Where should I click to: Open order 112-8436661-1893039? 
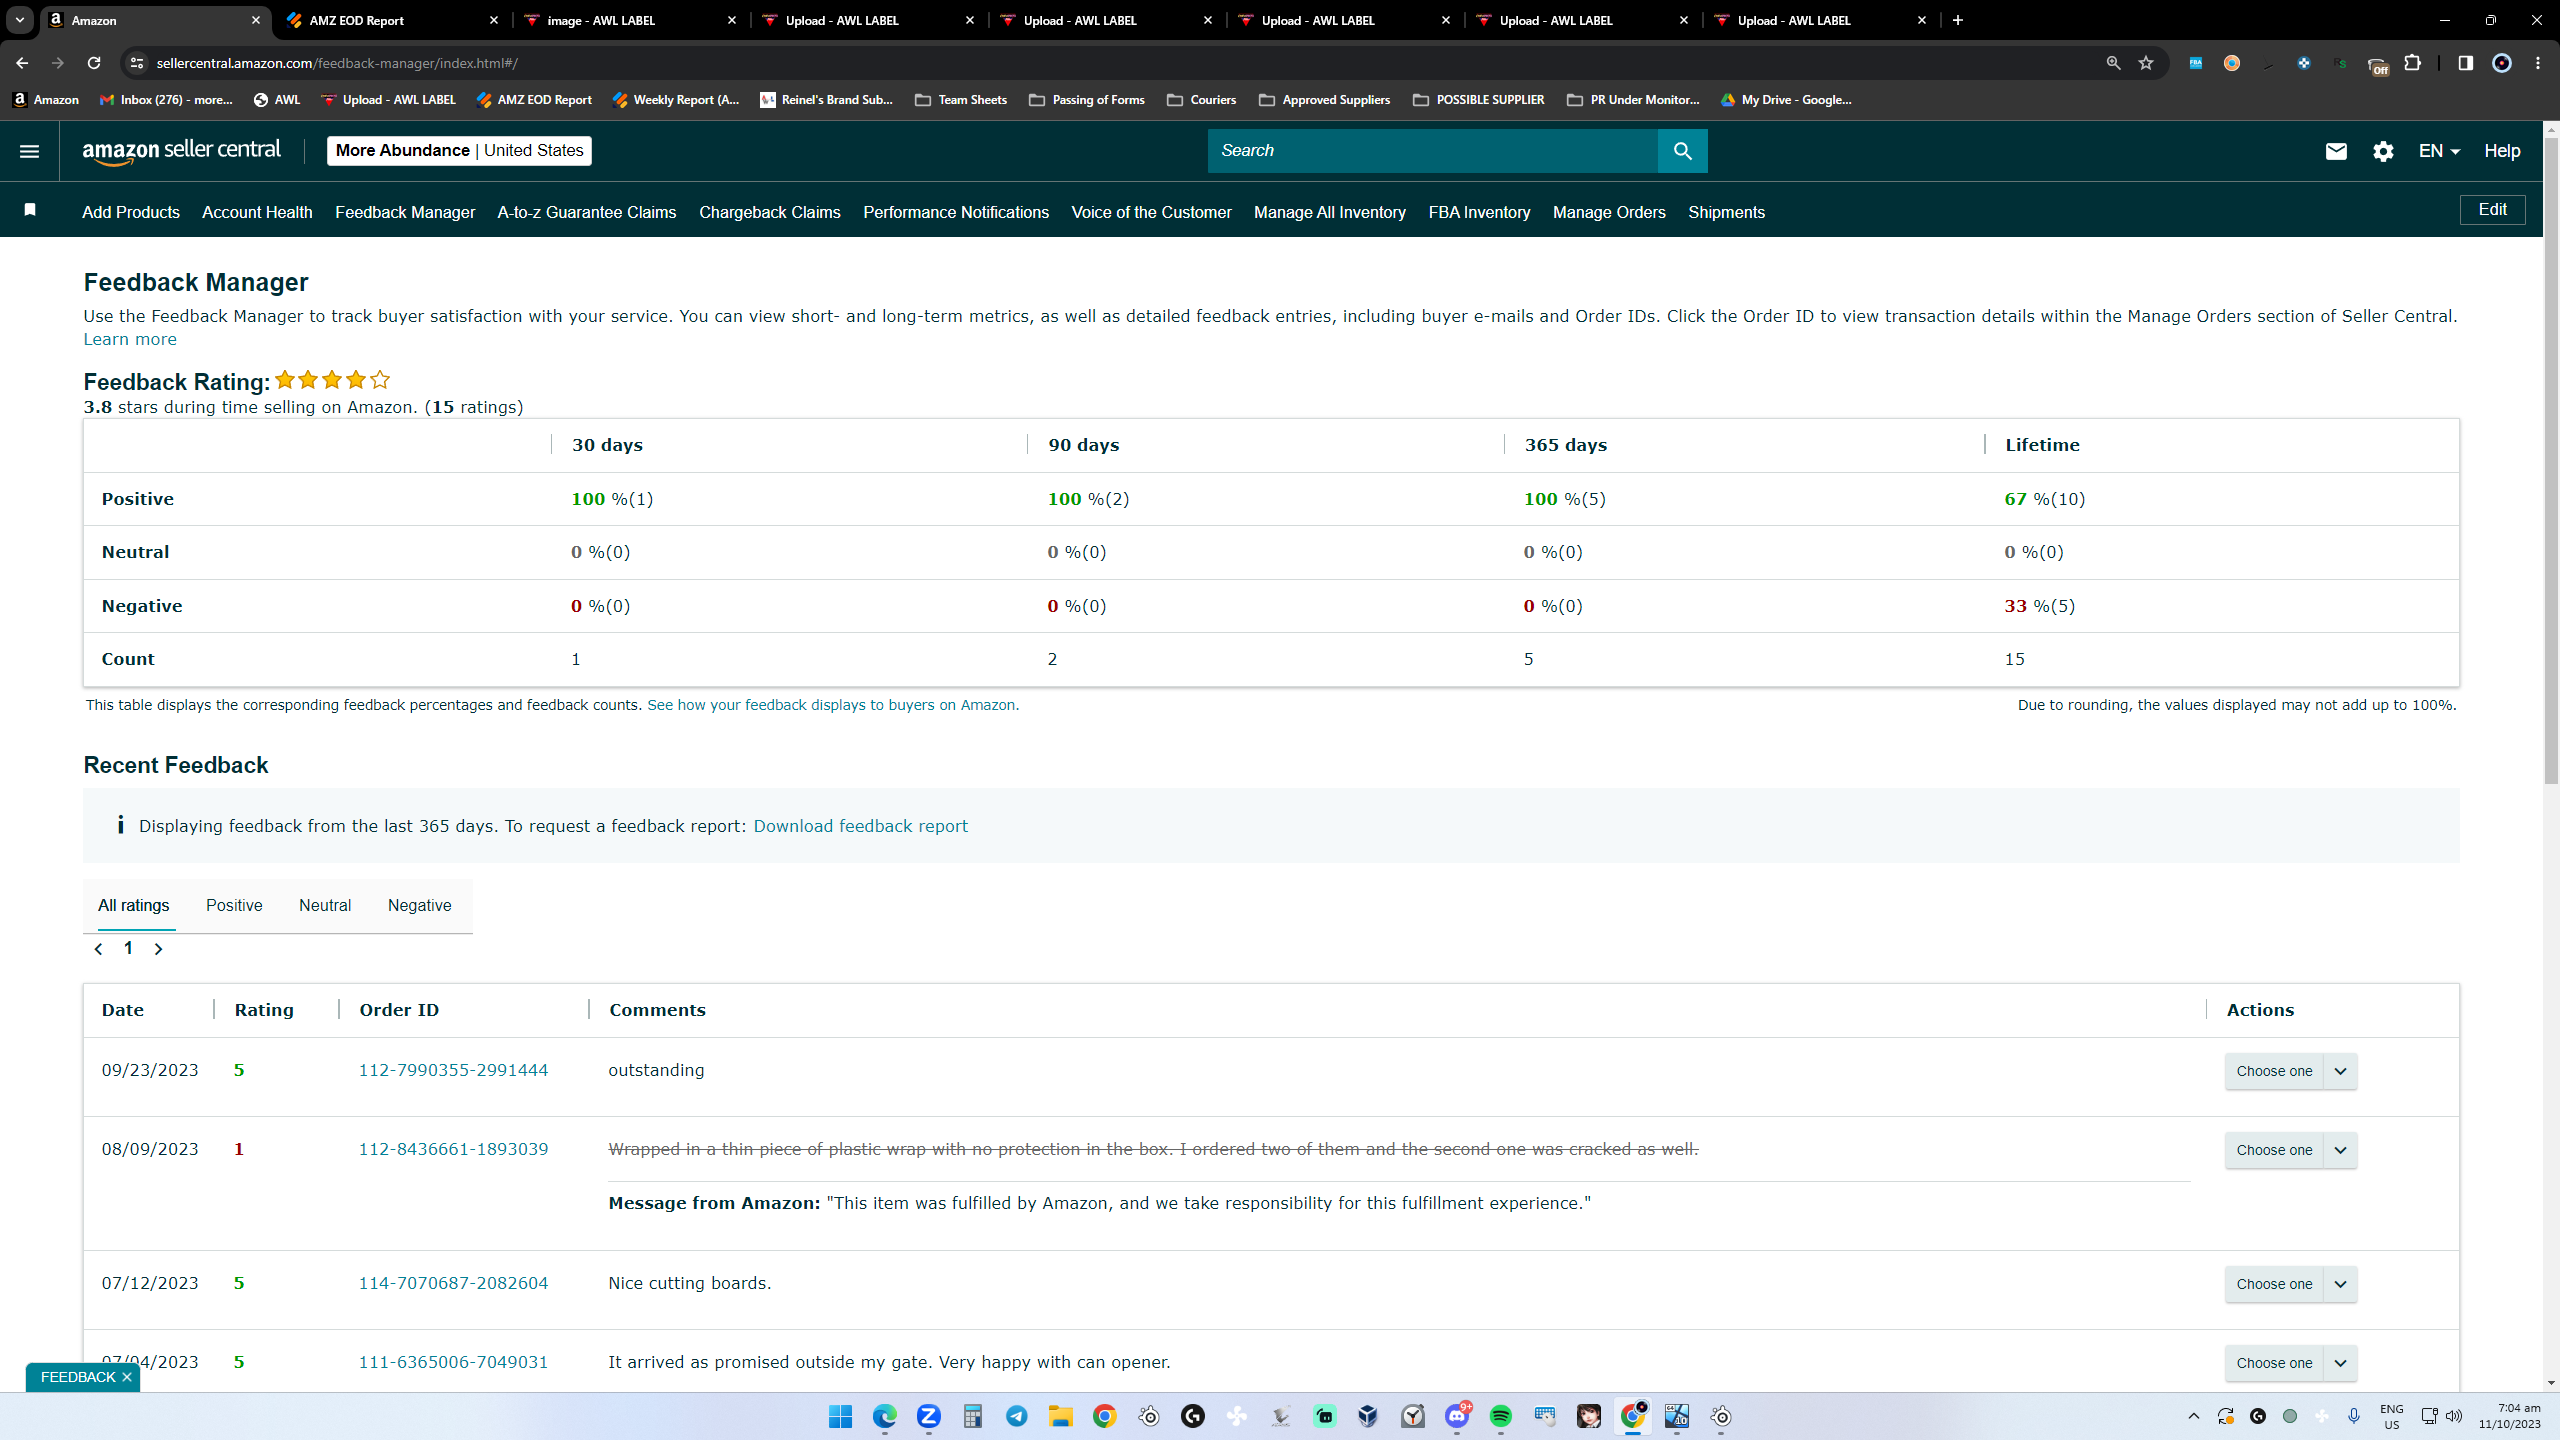454,1149
